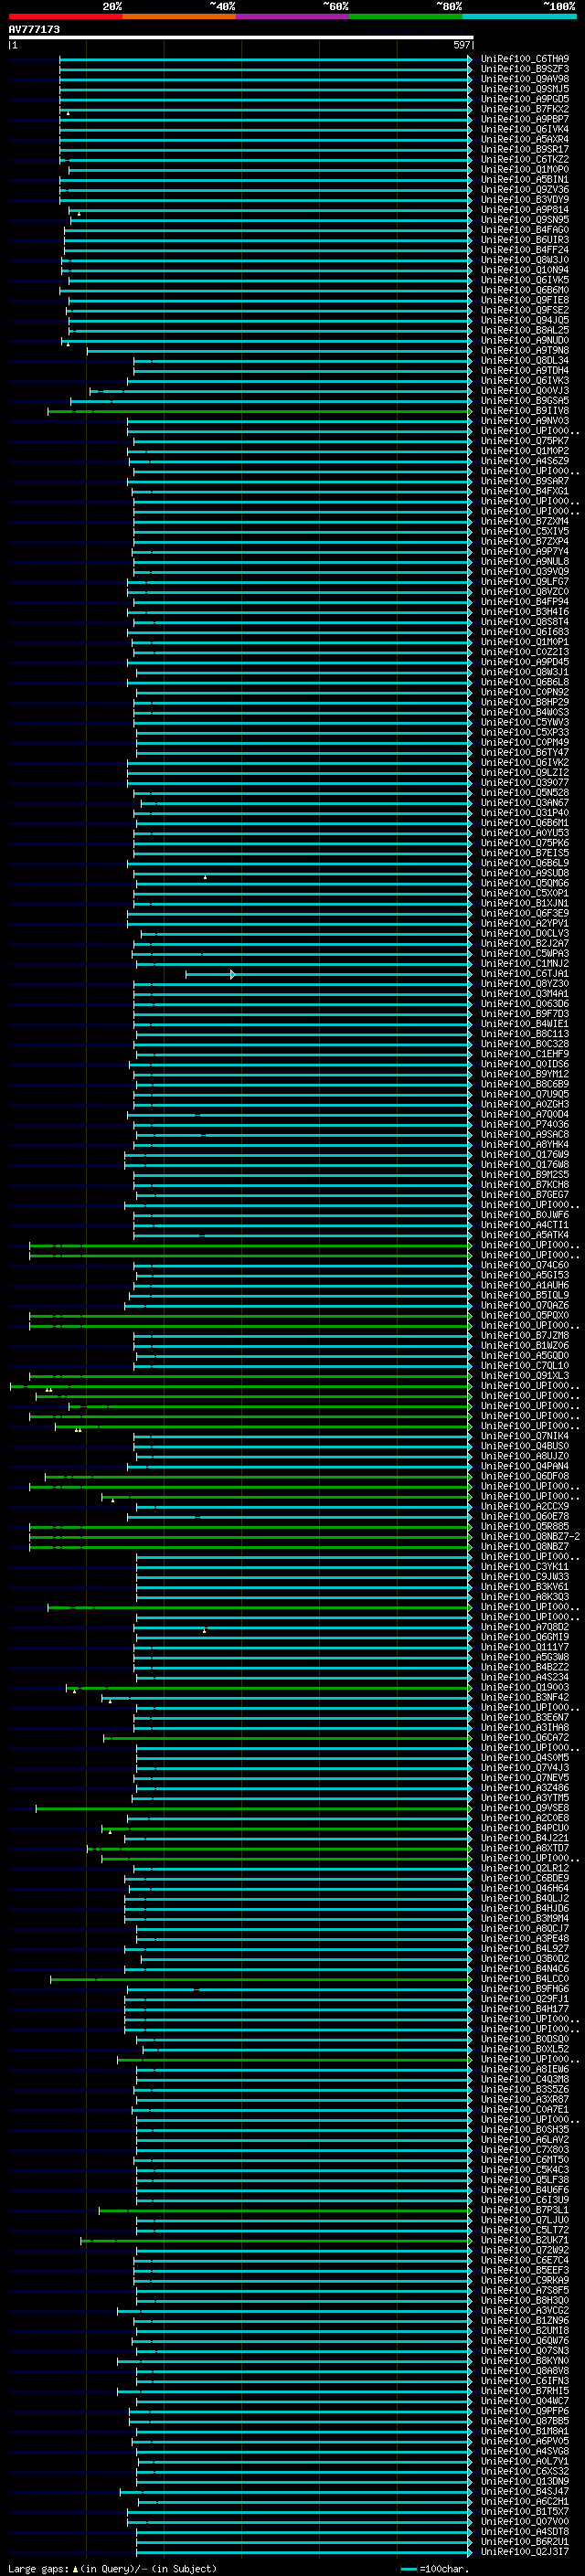Select the UniRef100_B3VDY9 label
Viewport: 585px width, 2576px height.
tap(524, 199)
